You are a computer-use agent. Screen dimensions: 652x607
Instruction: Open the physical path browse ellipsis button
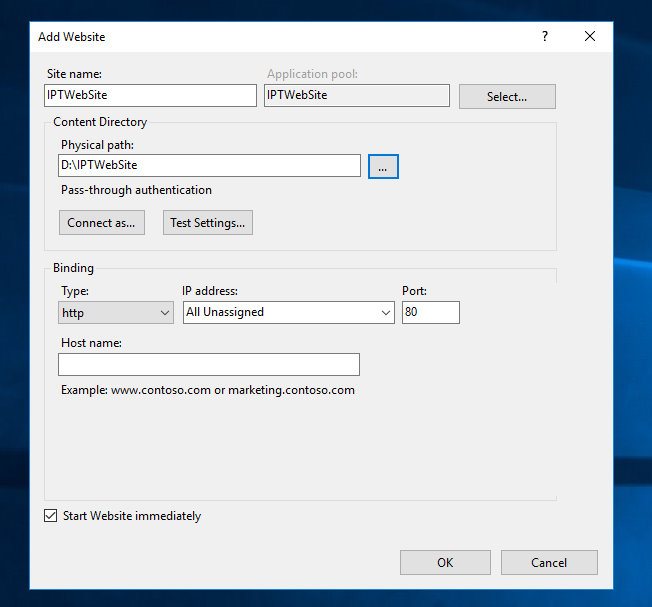tap(383, 166)
